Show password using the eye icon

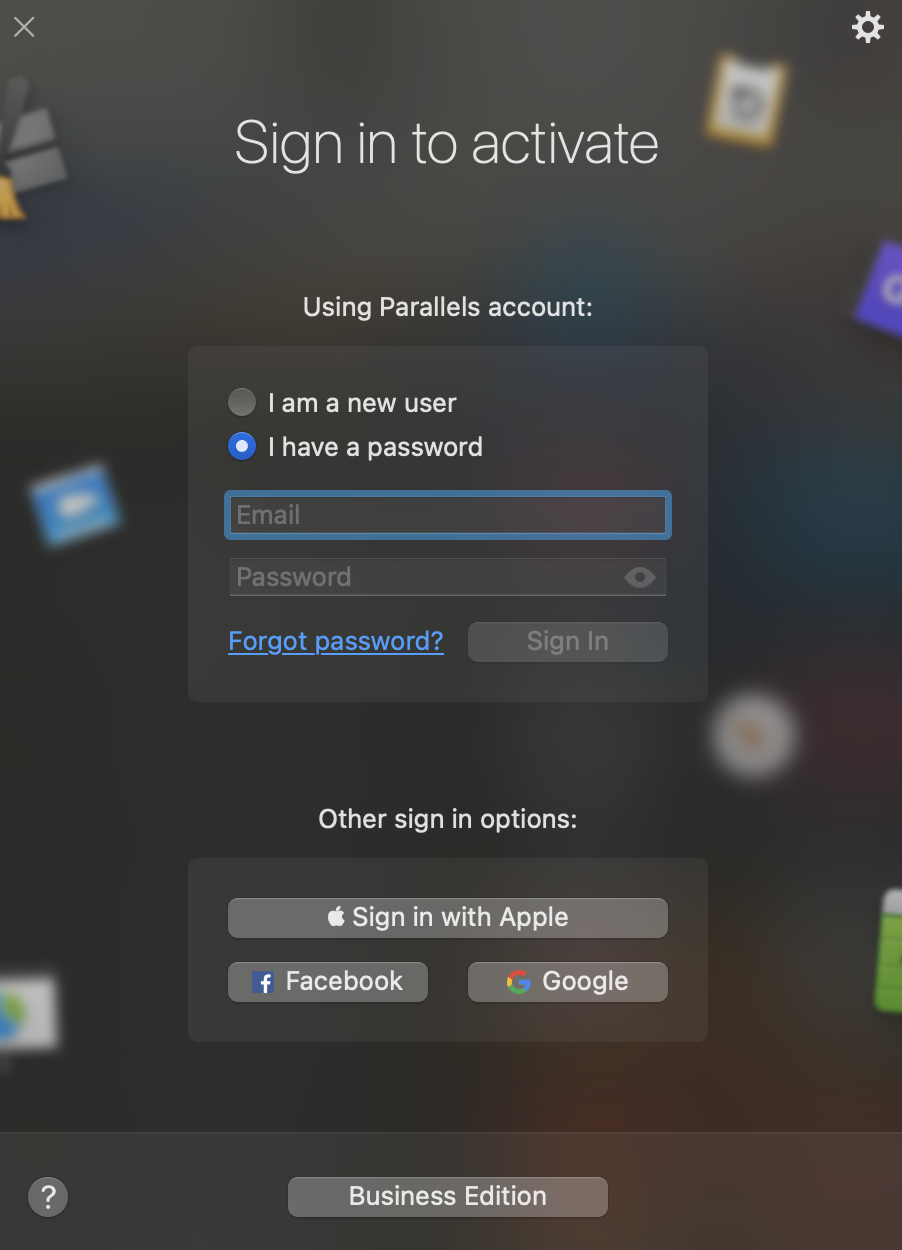coord(640,577)
